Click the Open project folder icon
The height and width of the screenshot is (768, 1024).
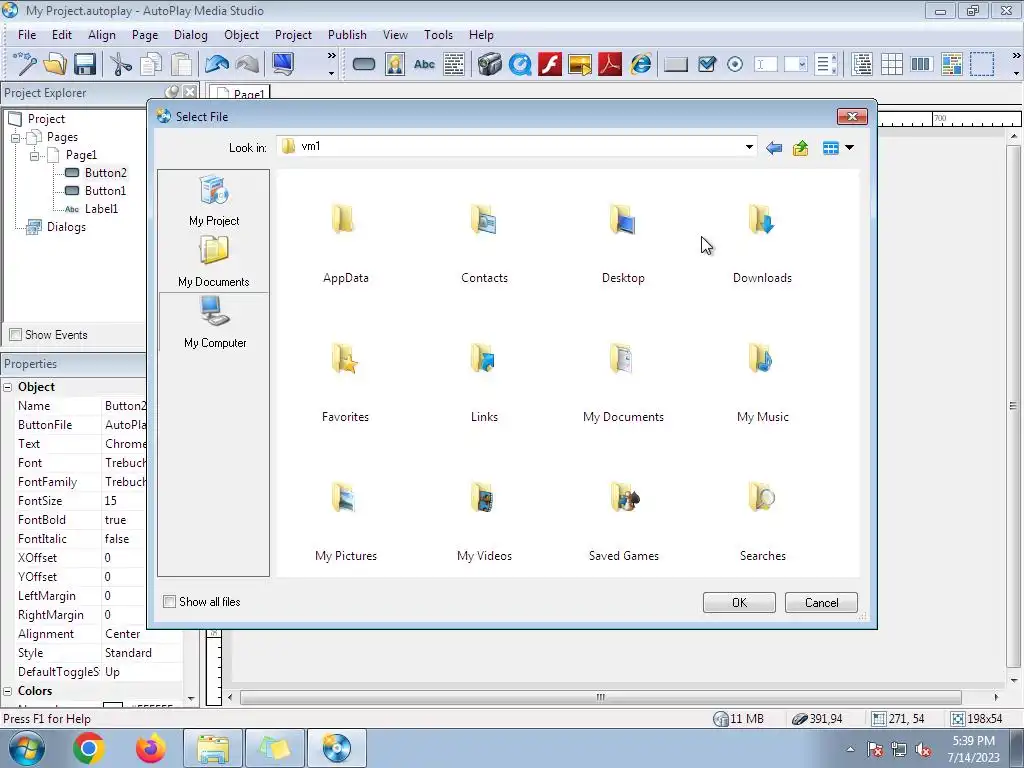[55, 64]
